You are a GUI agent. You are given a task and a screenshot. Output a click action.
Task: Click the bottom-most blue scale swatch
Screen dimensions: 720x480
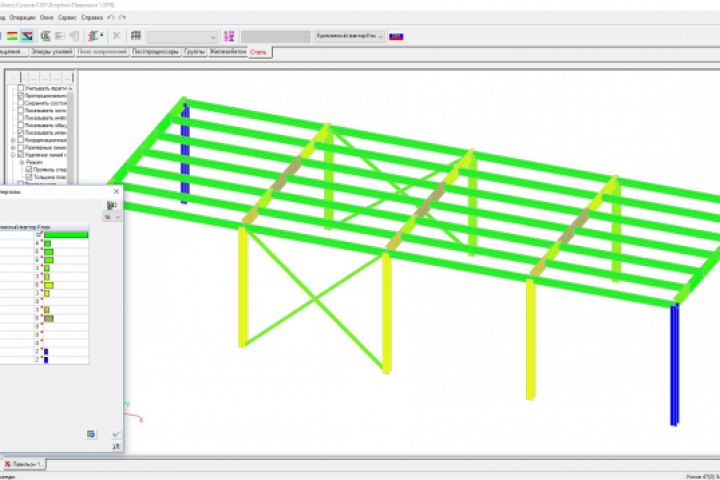tap(46, 360)
